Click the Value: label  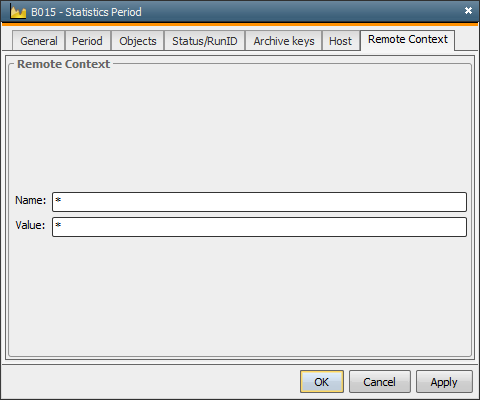click(x=30, y=225)
